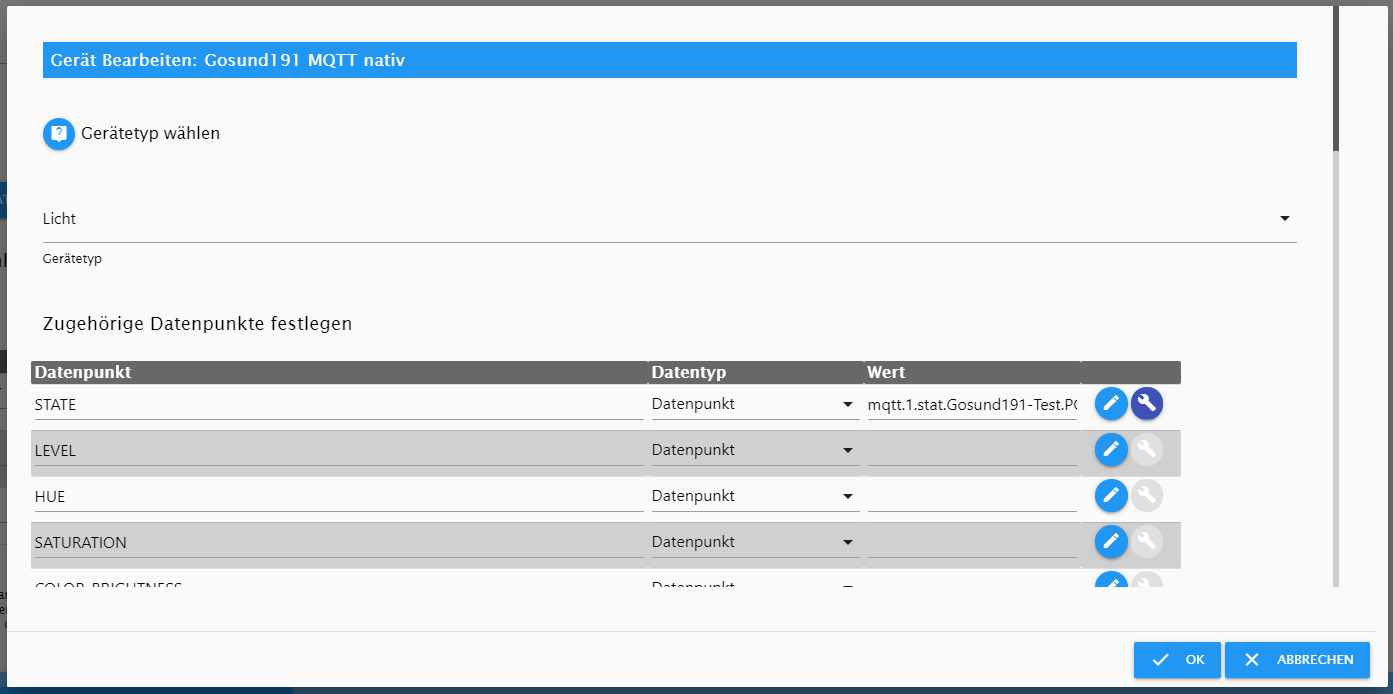Click the Wert field of the STATE row
1393x694 pixels.
click(x=972, y=405)
